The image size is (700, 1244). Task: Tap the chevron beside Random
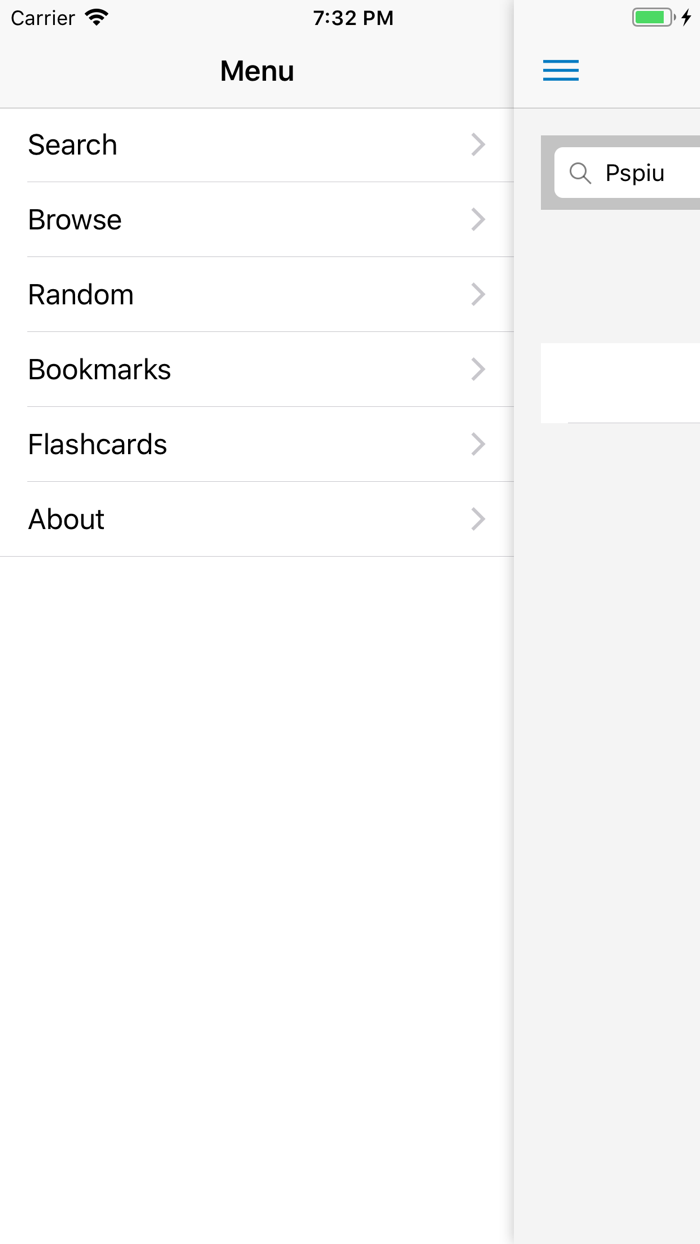(478, 295)
